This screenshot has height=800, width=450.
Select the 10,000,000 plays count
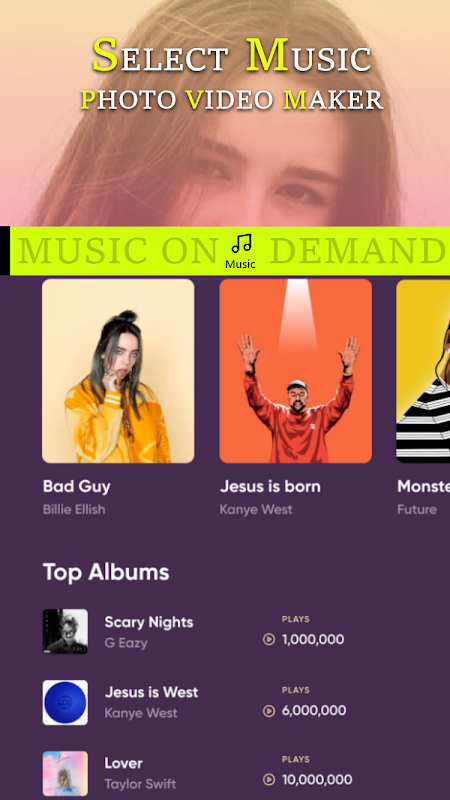tap(317, 780)
